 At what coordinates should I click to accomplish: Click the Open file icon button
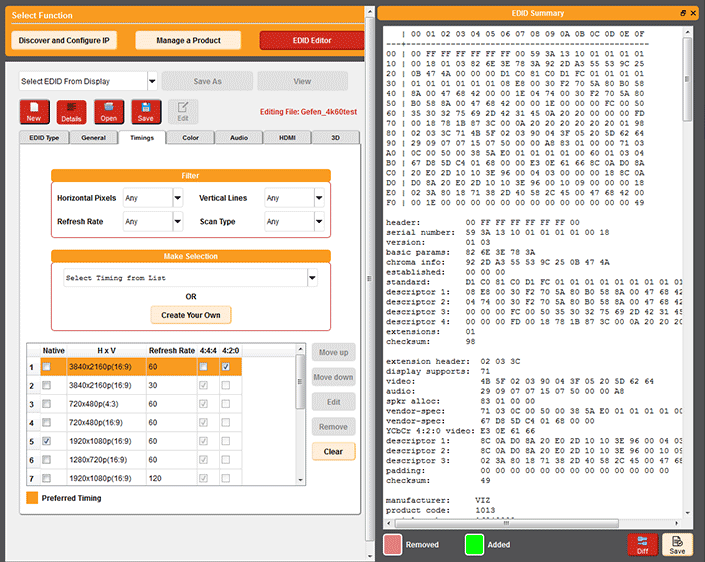coord(109,111)
